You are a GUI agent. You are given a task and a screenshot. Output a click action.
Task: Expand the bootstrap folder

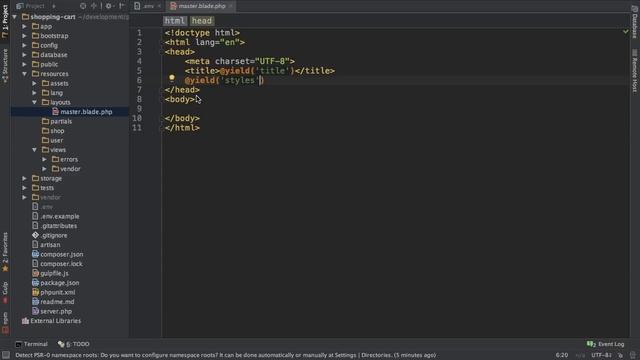click(x=24, y=36)
